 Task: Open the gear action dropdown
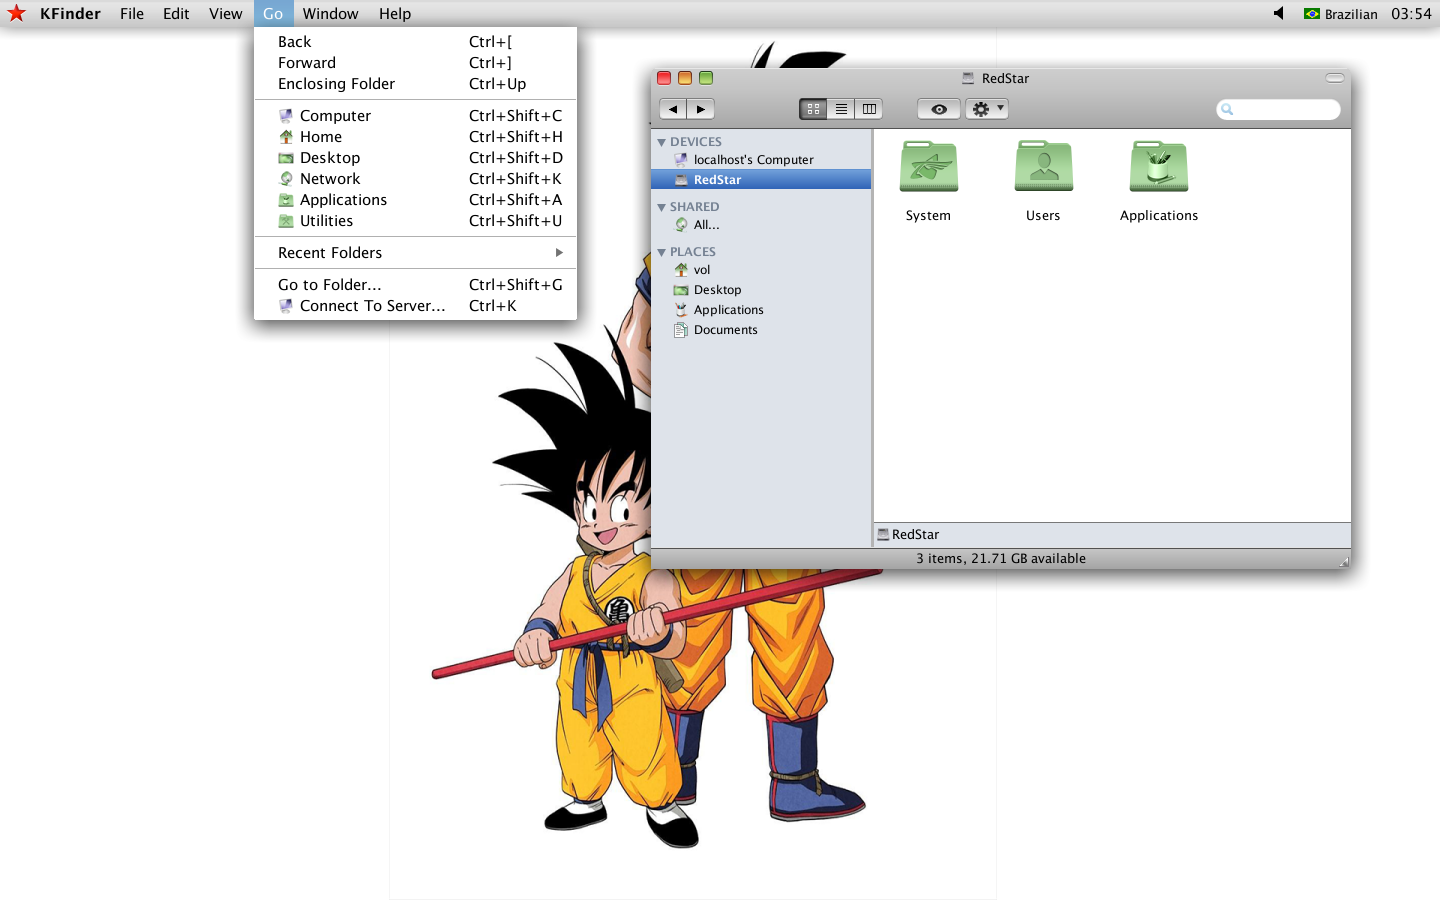pos(987,109)
